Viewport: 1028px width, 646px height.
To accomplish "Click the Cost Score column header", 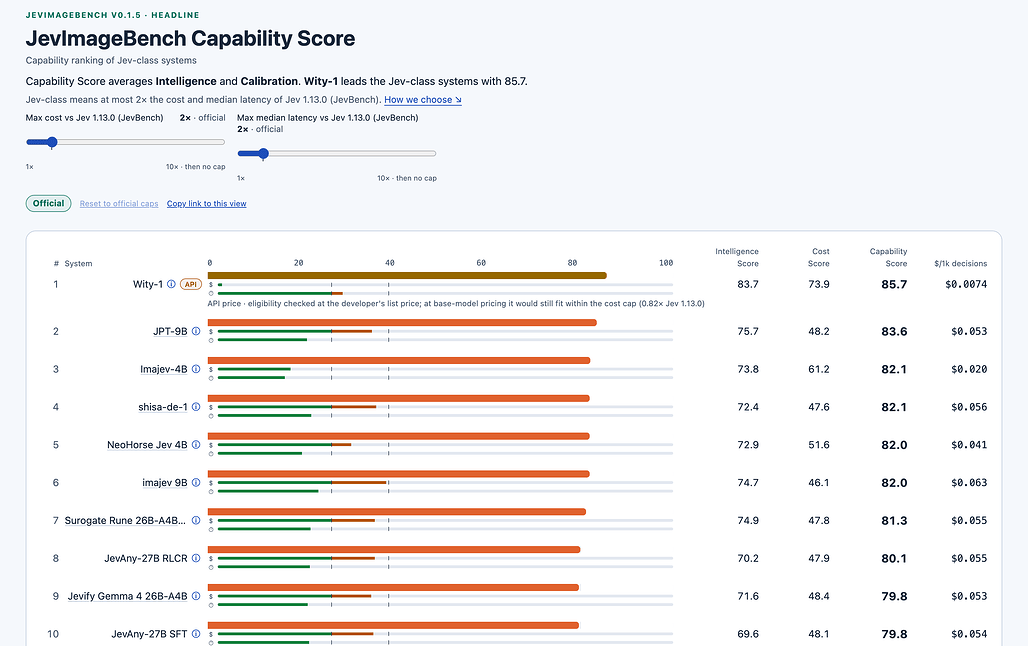I will coord(820,257).
